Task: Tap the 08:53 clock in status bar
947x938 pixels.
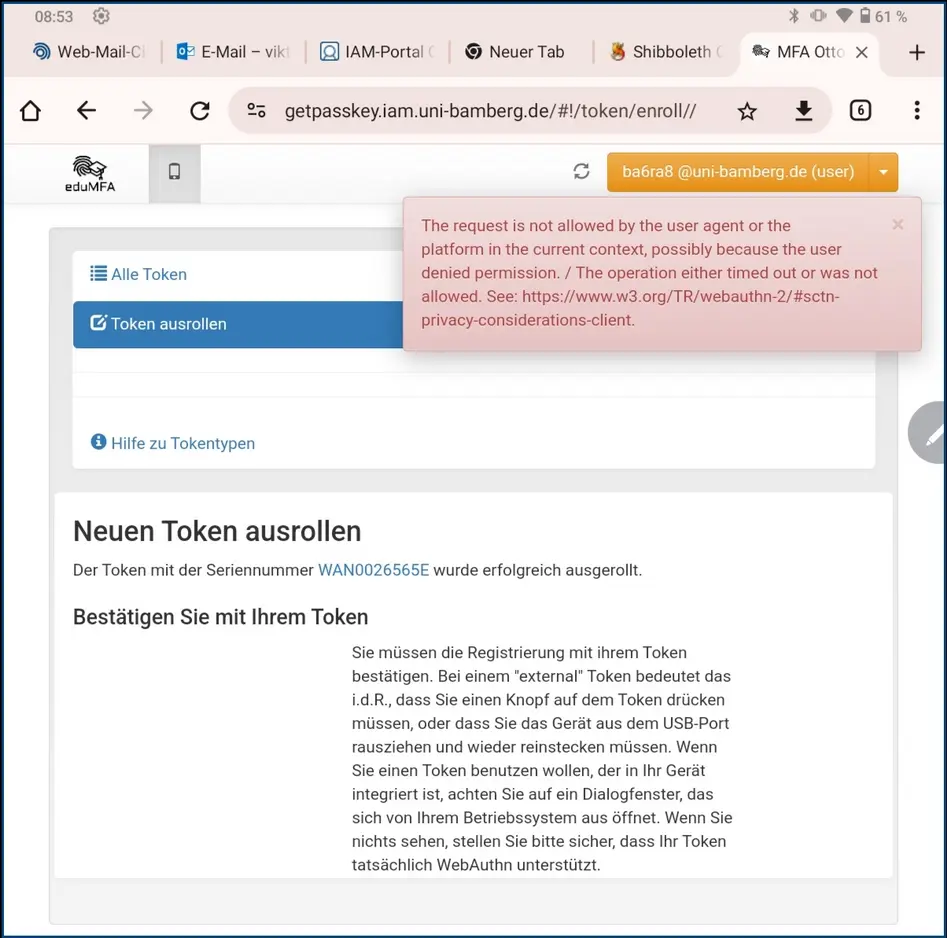Action: [54, 16]
